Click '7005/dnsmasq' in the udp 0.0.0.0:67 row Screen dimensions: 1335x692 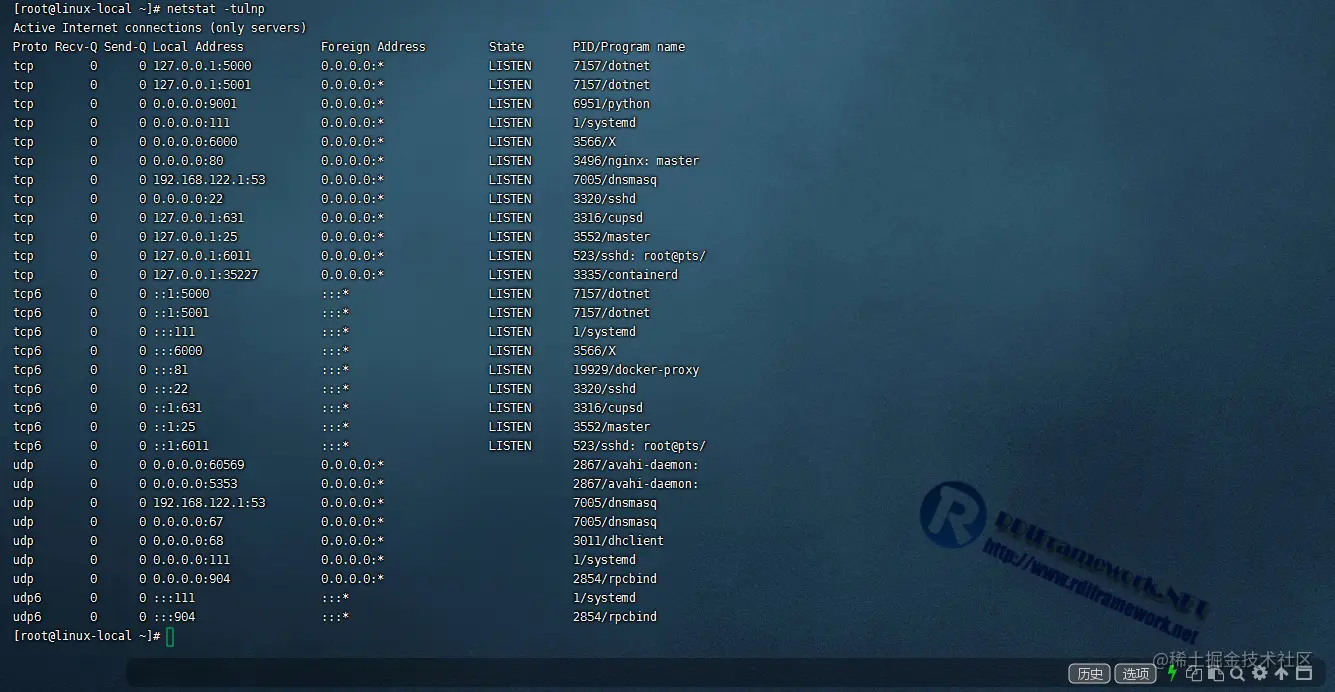[x=615, y=522]
